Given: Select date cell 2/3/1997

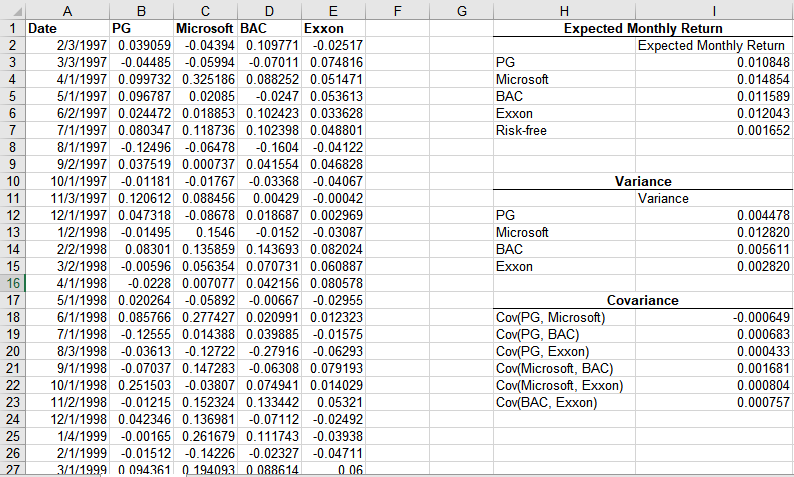Looking at the screenshot, I should click(67, 46).
